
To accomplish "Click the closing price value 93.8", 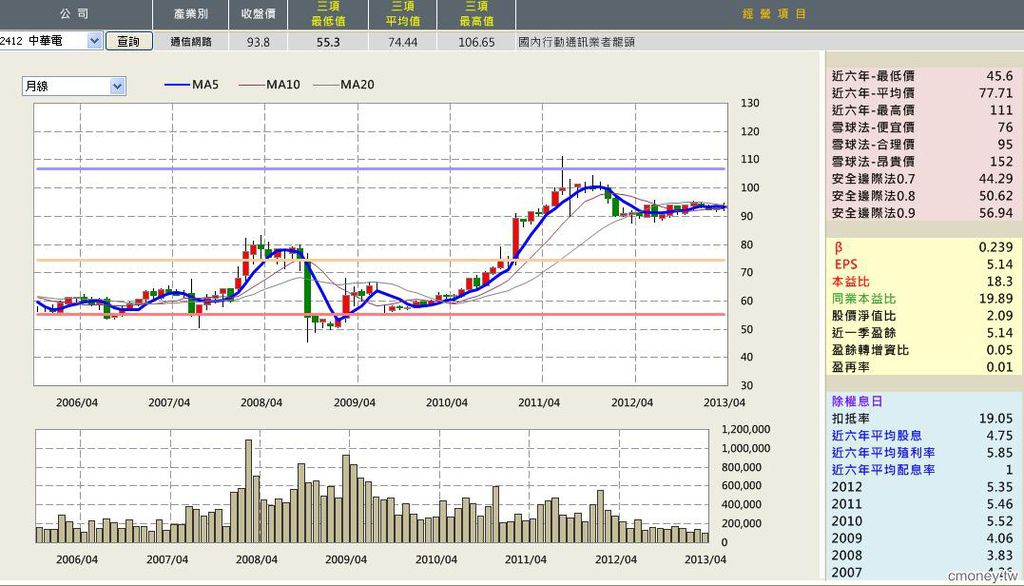I will 258,42.
